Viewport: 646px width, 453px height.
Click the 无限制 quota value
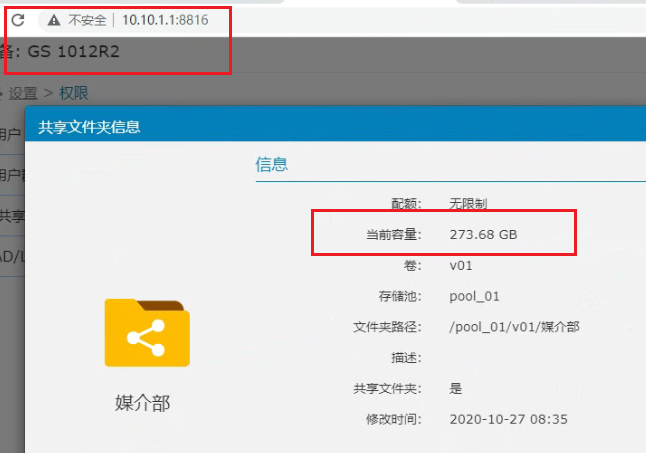click(468, 203)
